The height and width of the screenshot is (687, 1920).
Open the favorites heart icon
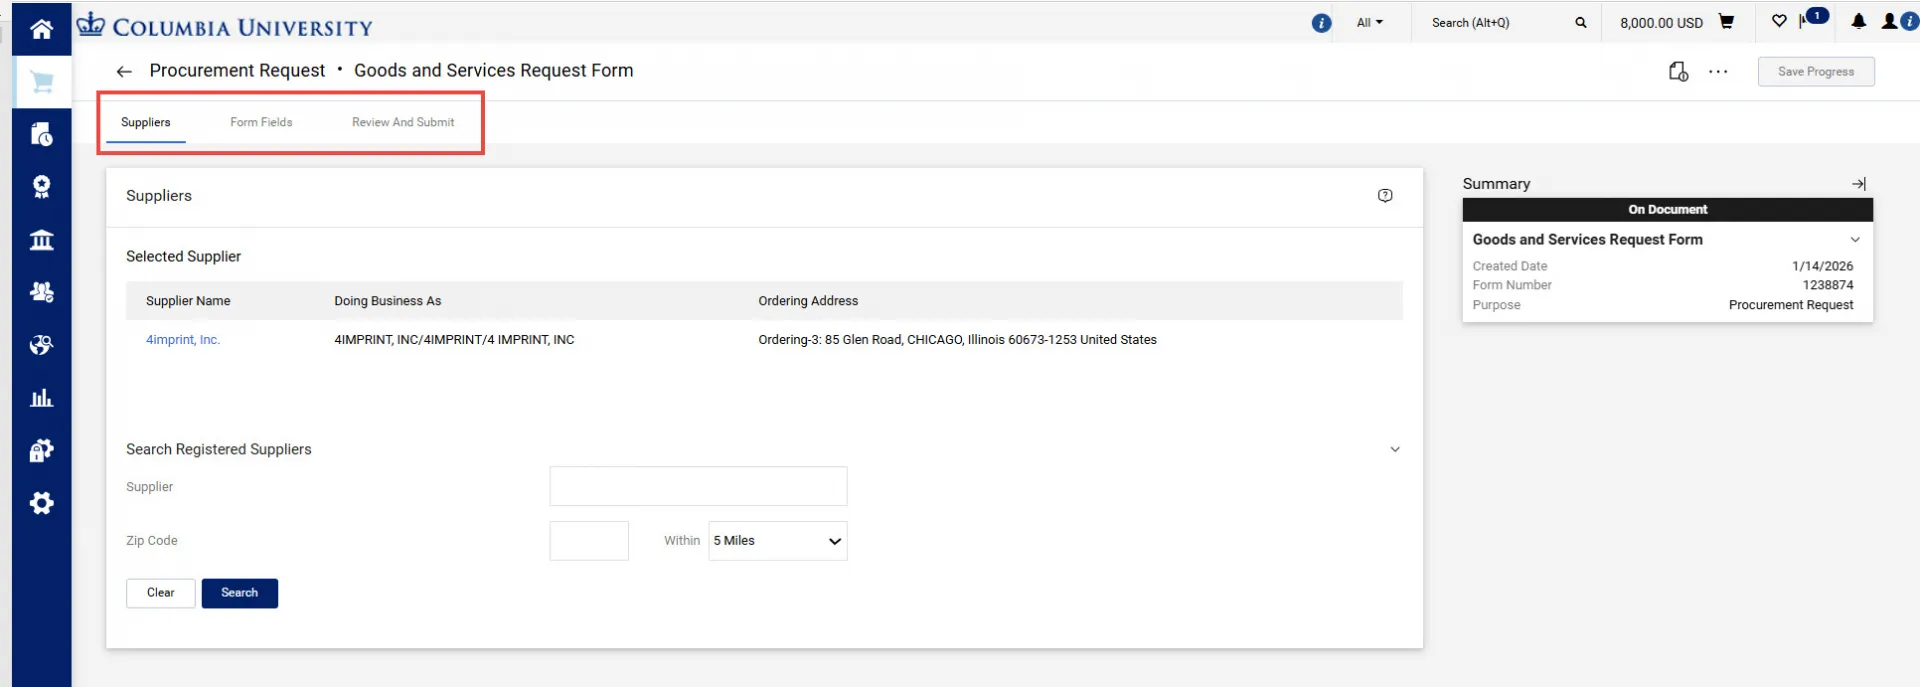(1779, 21)
